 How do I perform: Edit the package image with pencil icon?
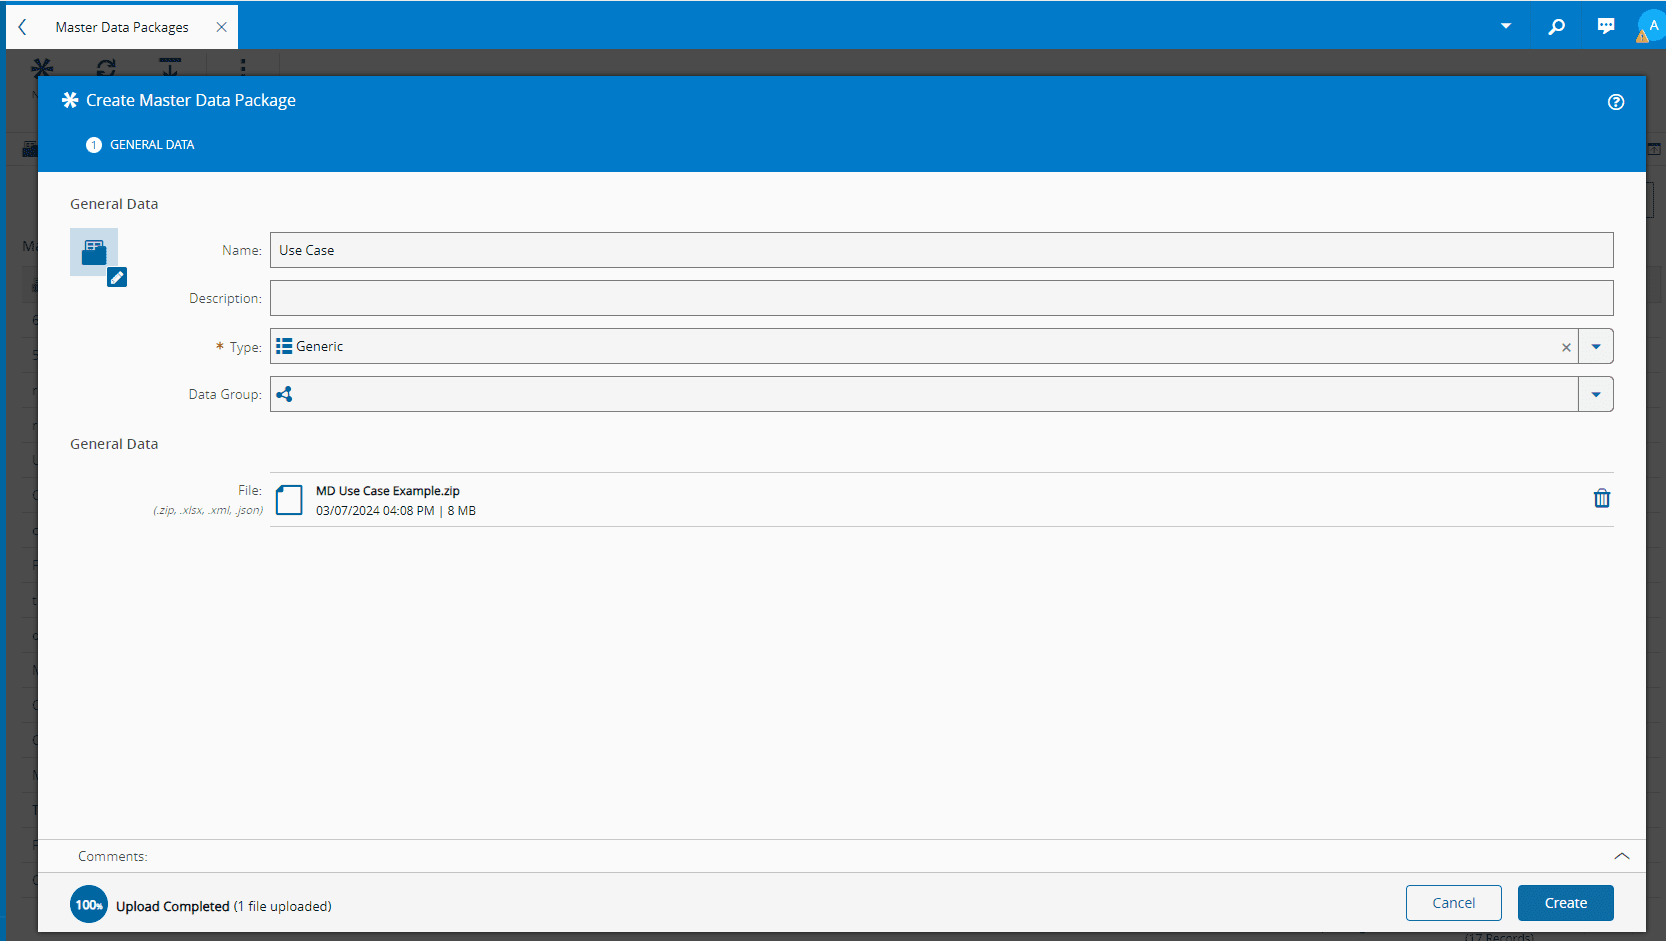pyautogui.click(x=117, y=278)
